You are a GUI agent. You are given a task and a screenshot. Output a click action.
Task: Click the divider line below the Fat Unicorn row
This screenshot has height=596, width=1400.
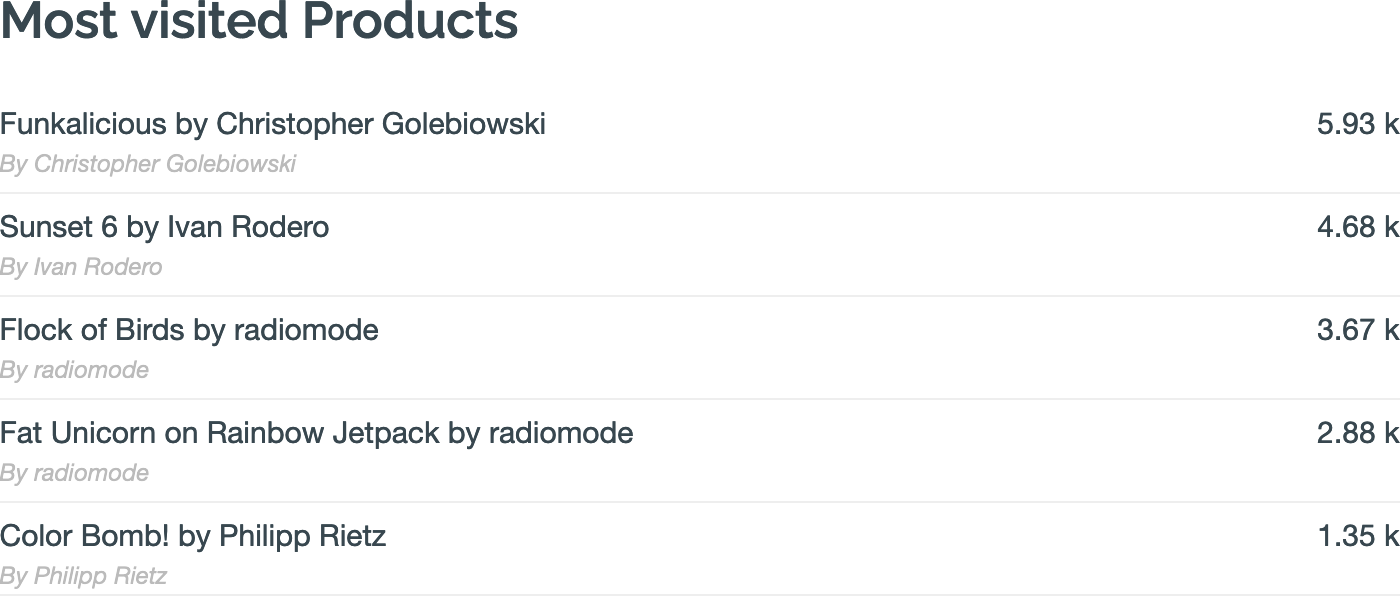pos(700,502)
